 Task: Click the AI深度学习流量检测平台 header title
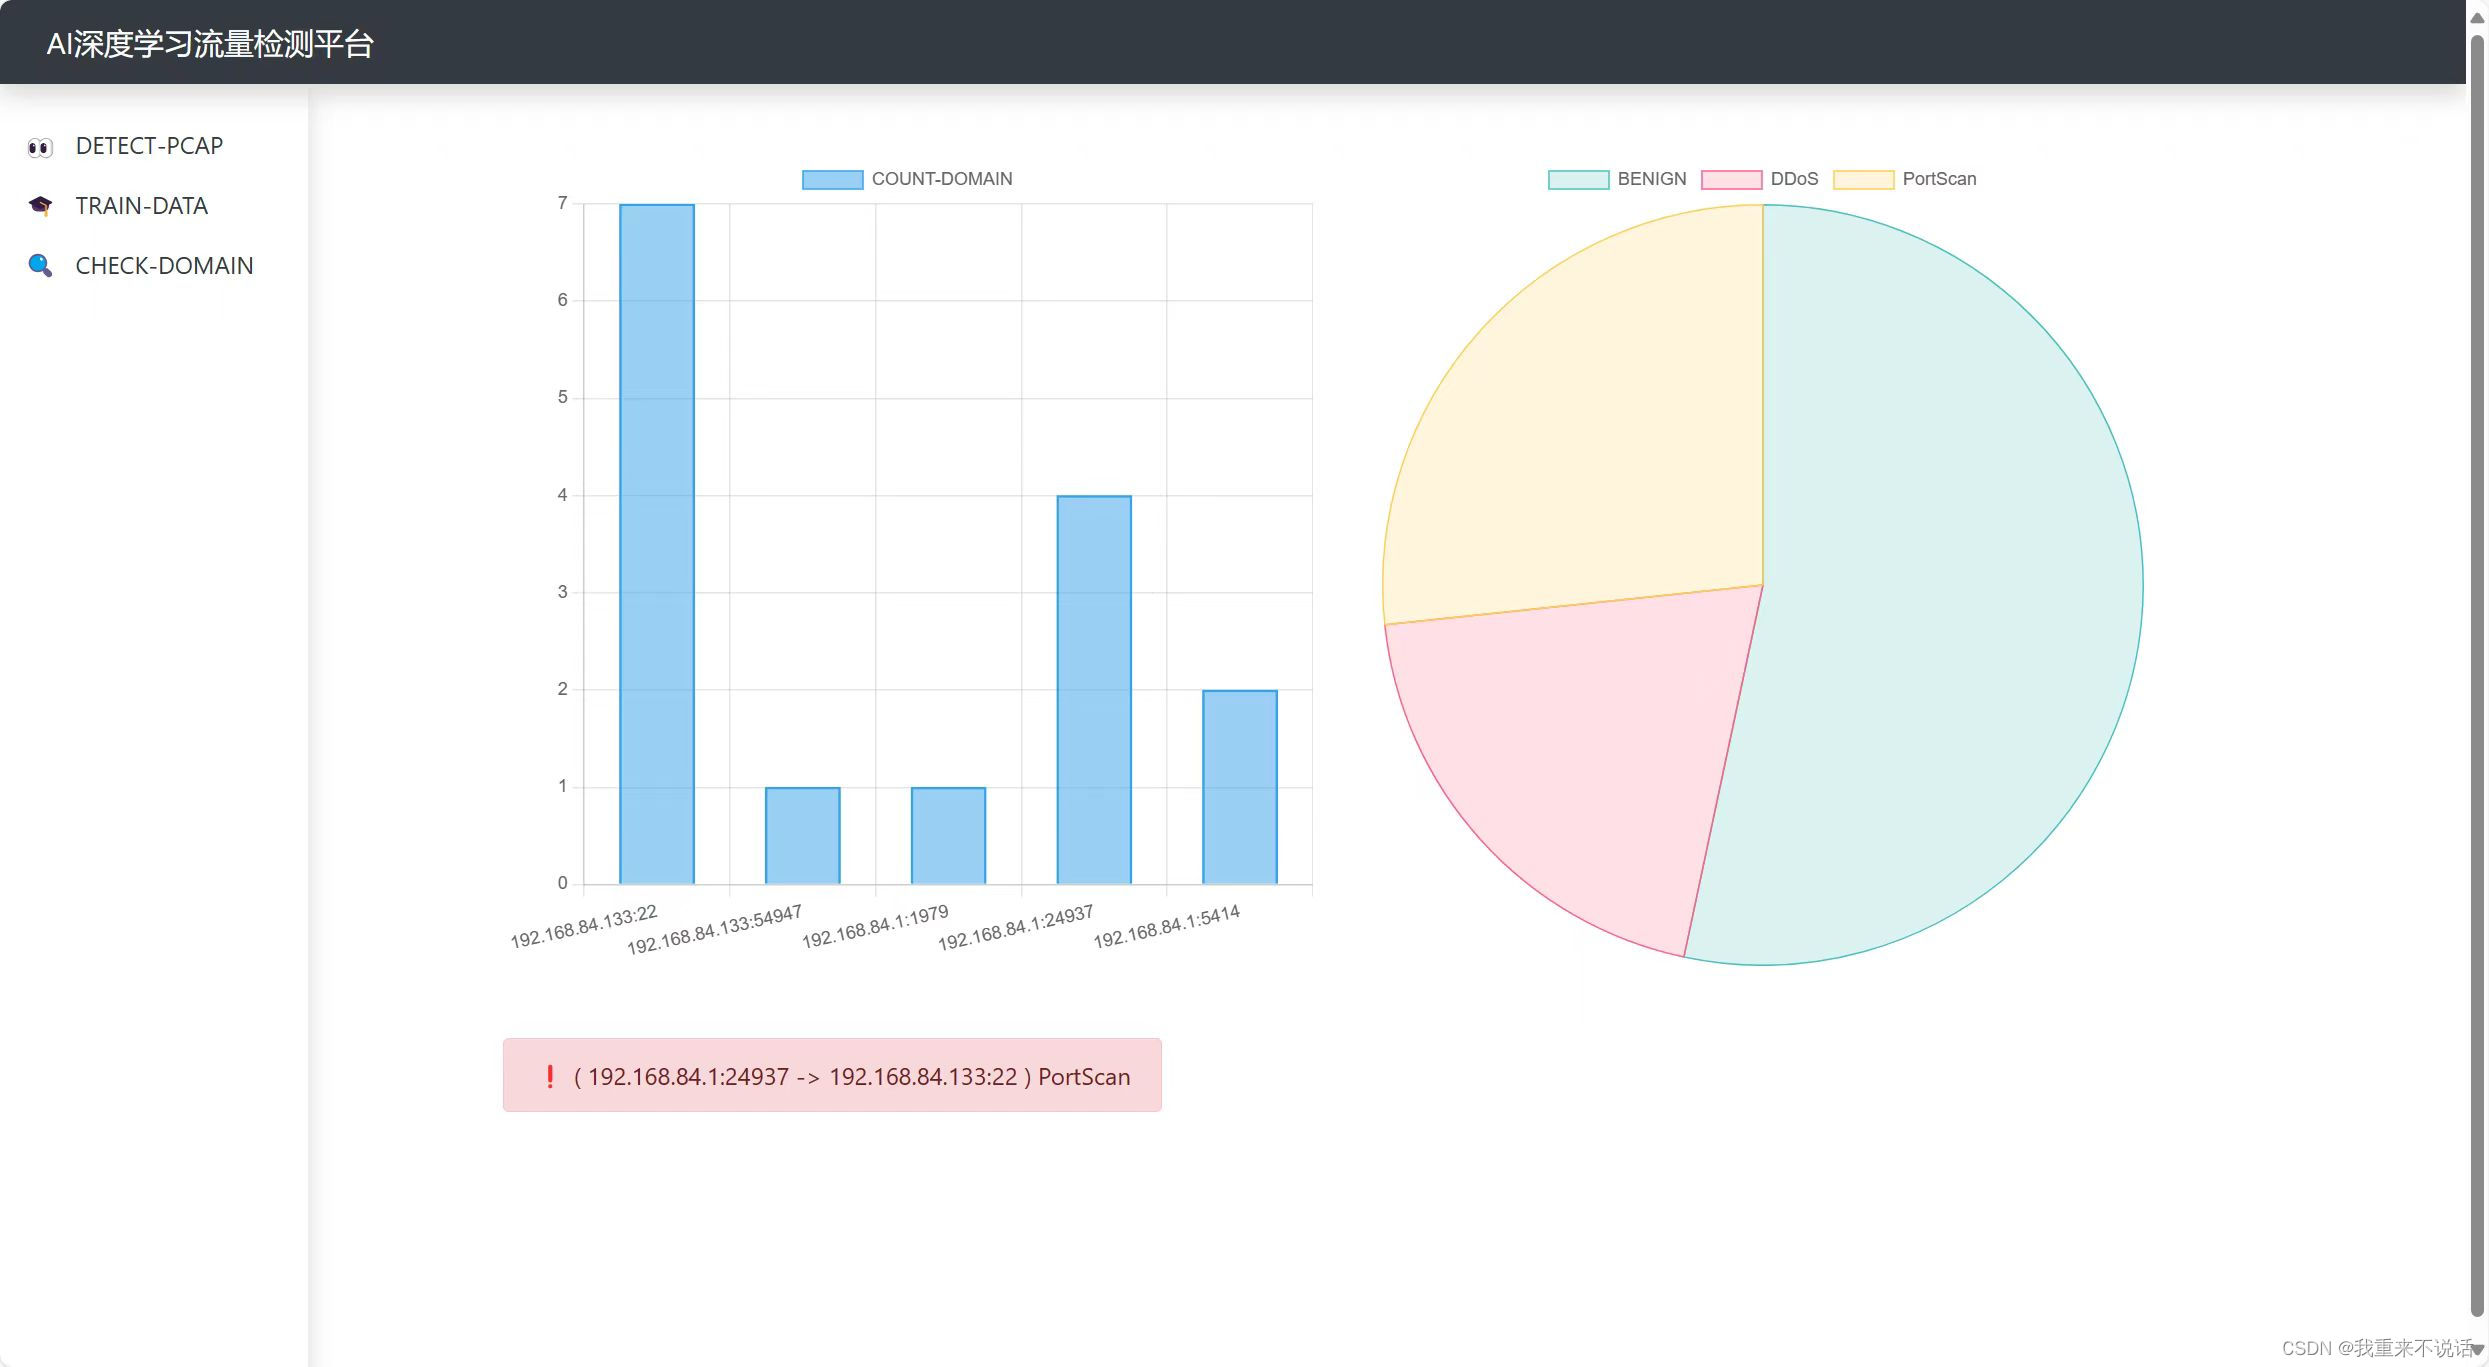click(x=210, y=44)
